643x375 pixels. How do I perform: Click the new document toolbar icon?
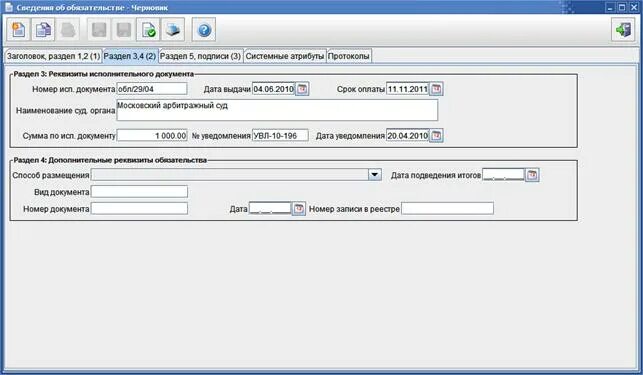pyautogui.click(x=18, y=30)
